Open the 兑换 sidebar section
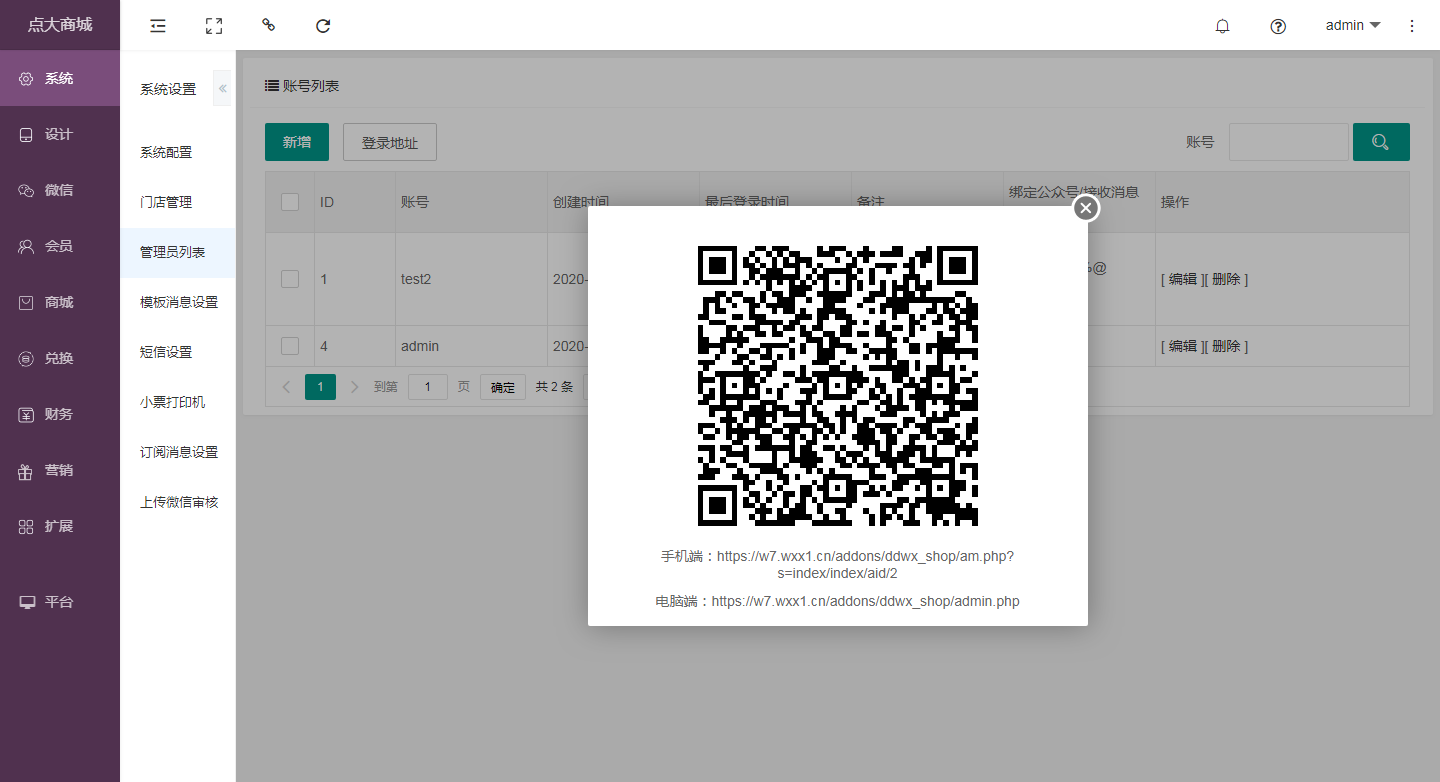The image size is (1440, 782). tap(60, 358)
